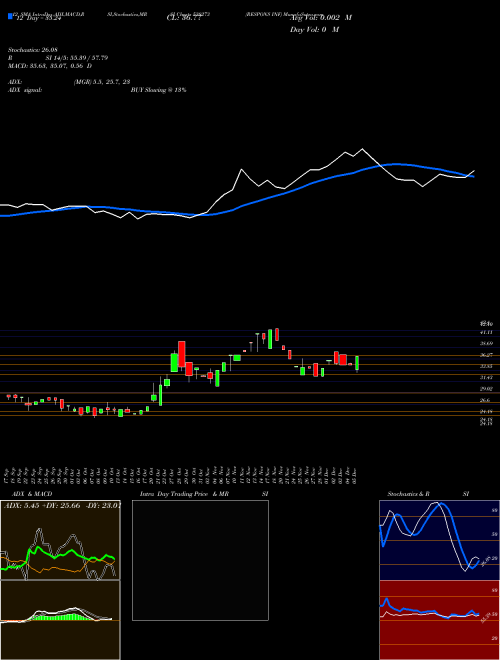Click the blue 12 Day SMA legend square
The height and width of the screenshot is (660, 500).
tap(10, 16)
